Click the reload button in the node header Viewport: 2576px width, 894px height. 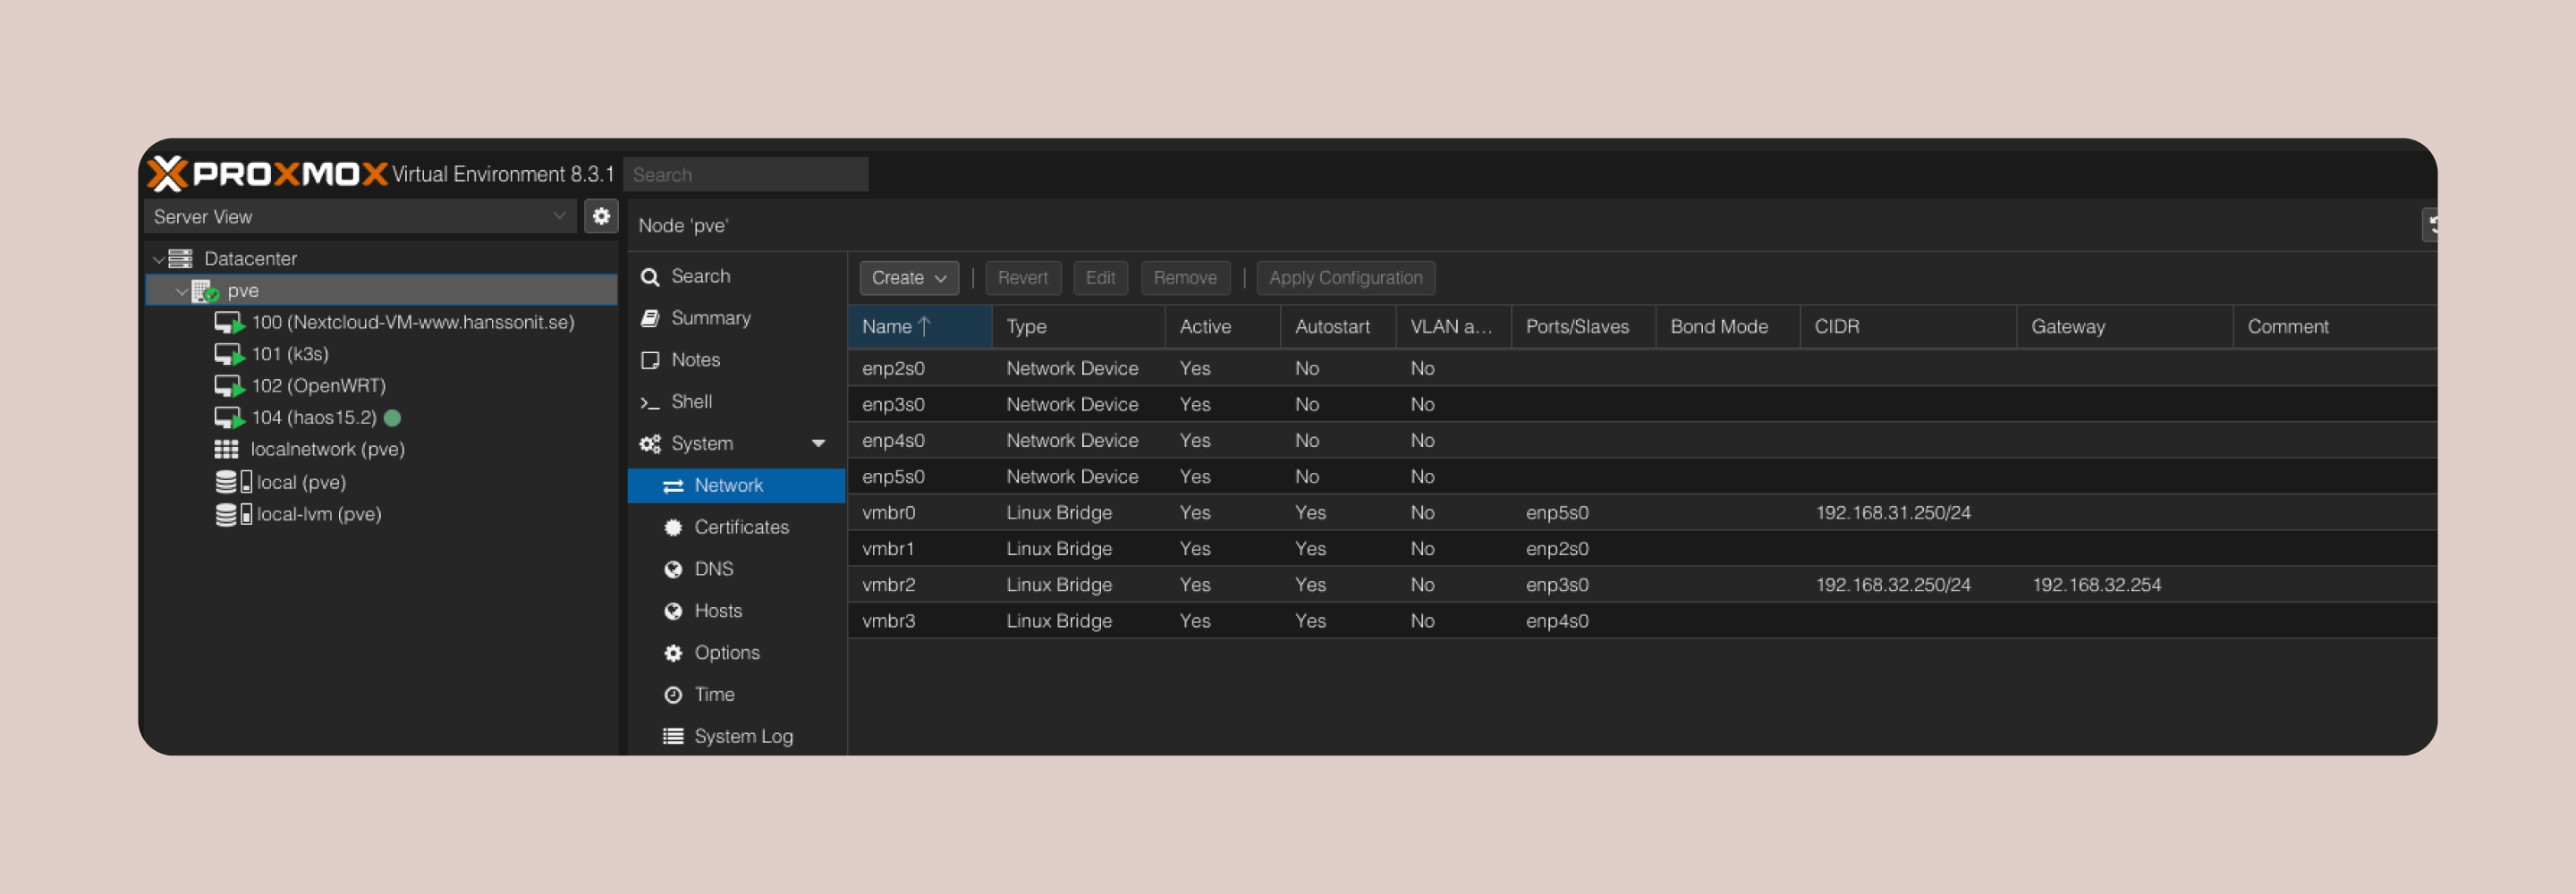coord(2430,225)
